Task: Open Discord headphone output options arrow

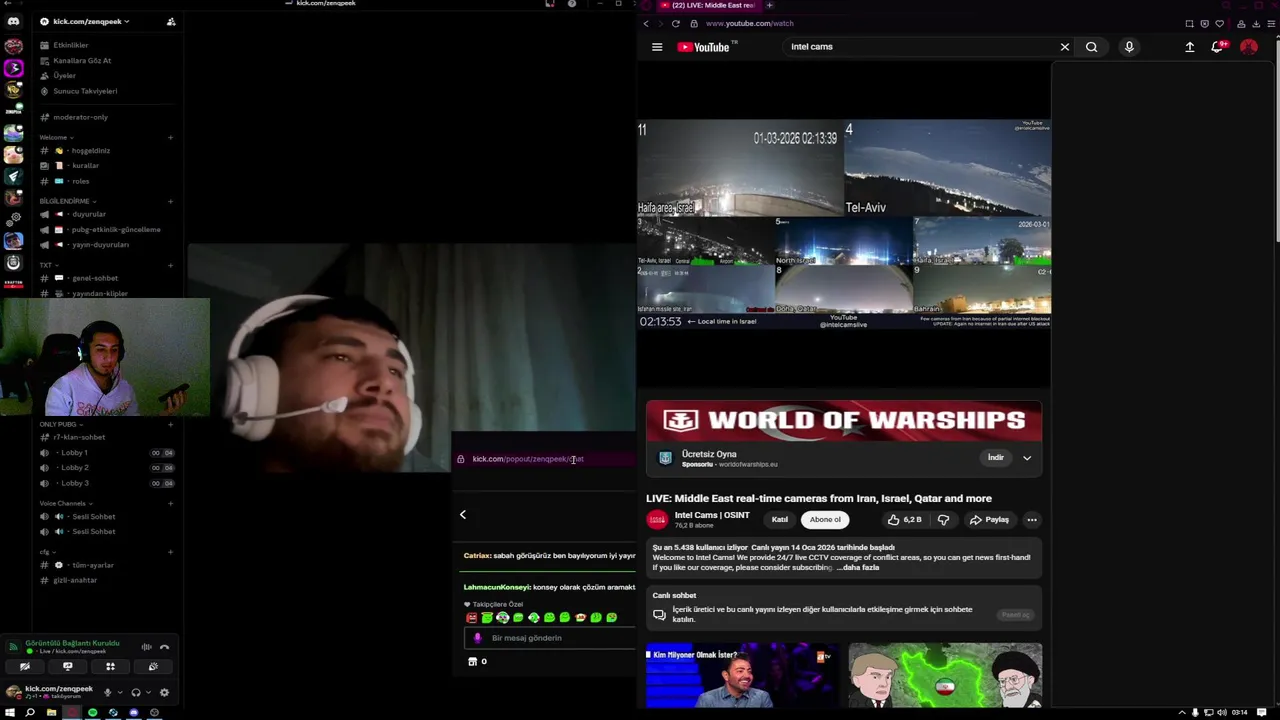Action: click(148, 692)
